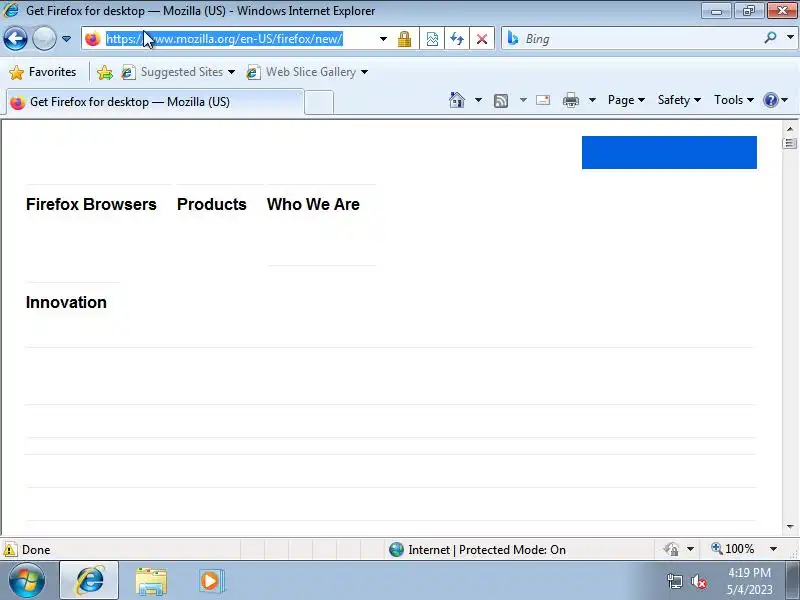Image resolution: width=800 pixels, height=600 pixels.
Task: Click the muted volume tray icon
Action: pos(698,581)
